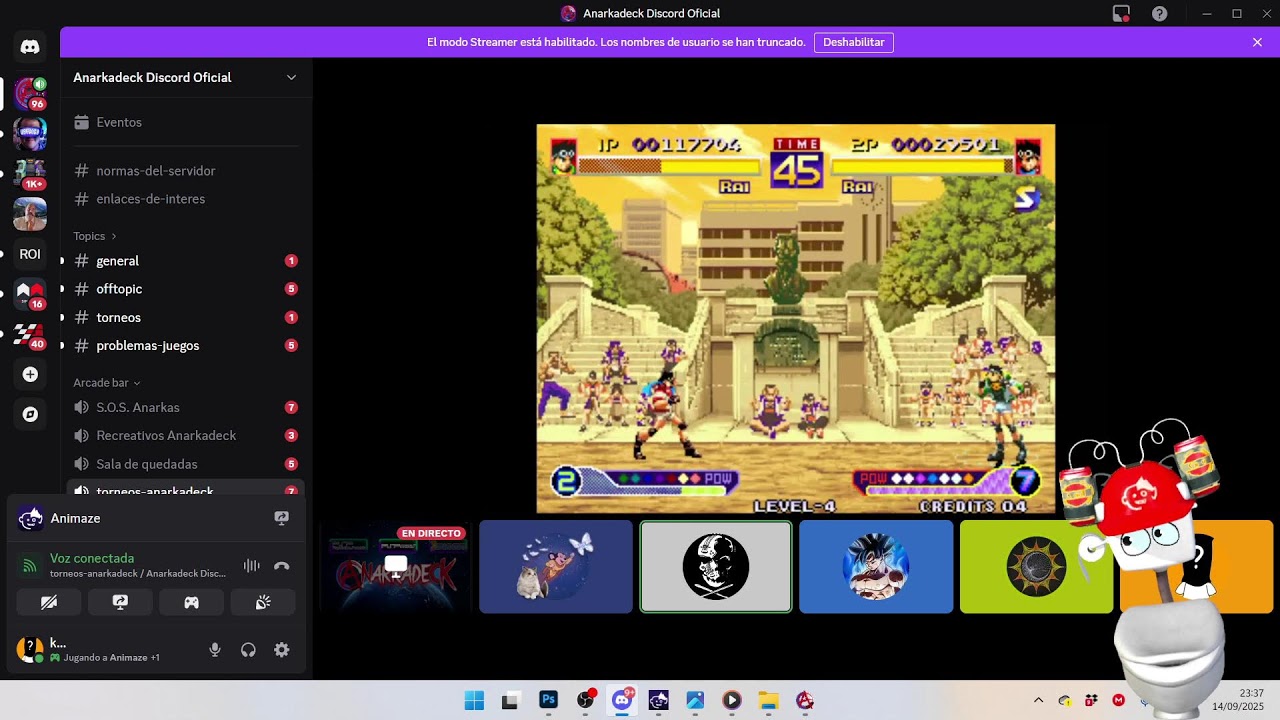Open user settings gear
1280x720 pixels.
pos(281,650)
